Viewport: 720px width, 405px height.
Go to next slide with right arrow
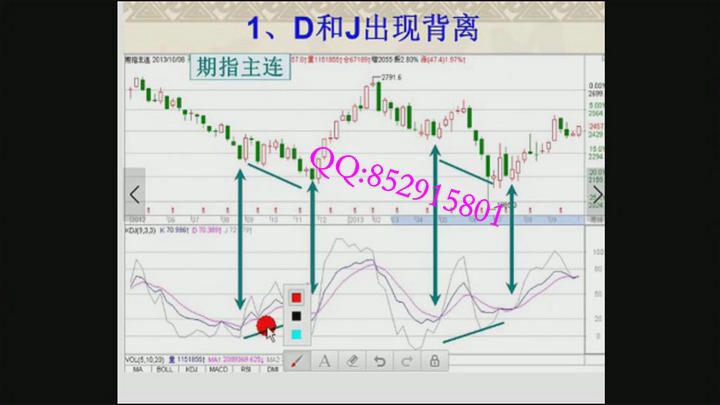pos(597,194)
